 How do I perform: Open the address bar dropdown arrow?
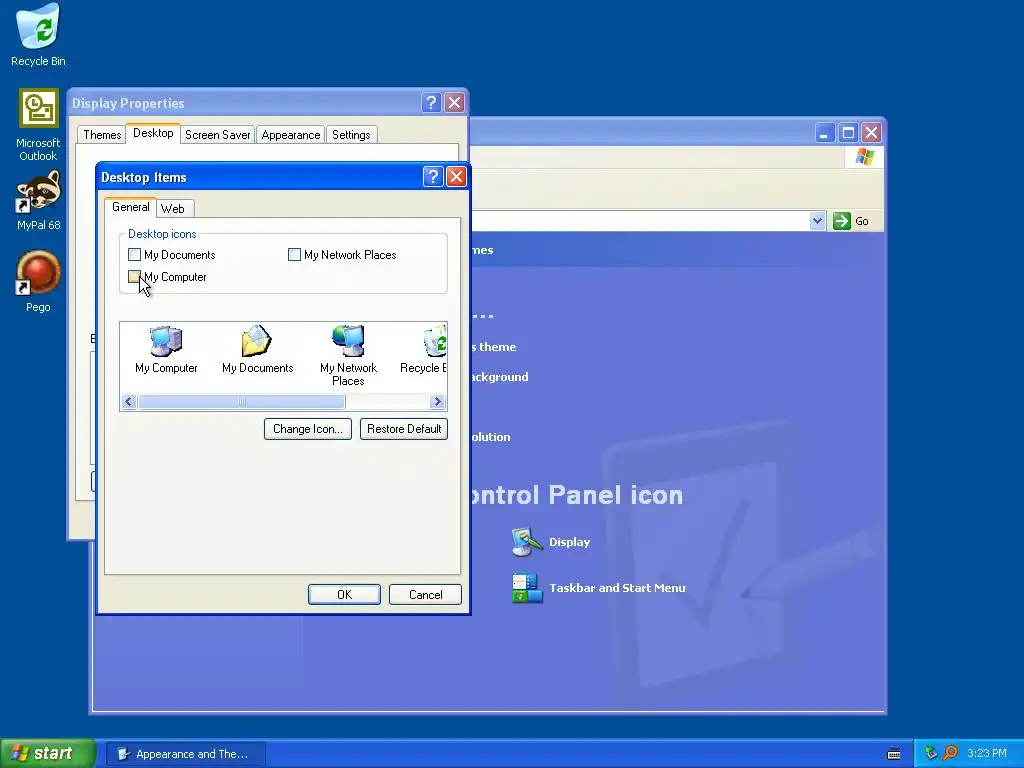817,221
